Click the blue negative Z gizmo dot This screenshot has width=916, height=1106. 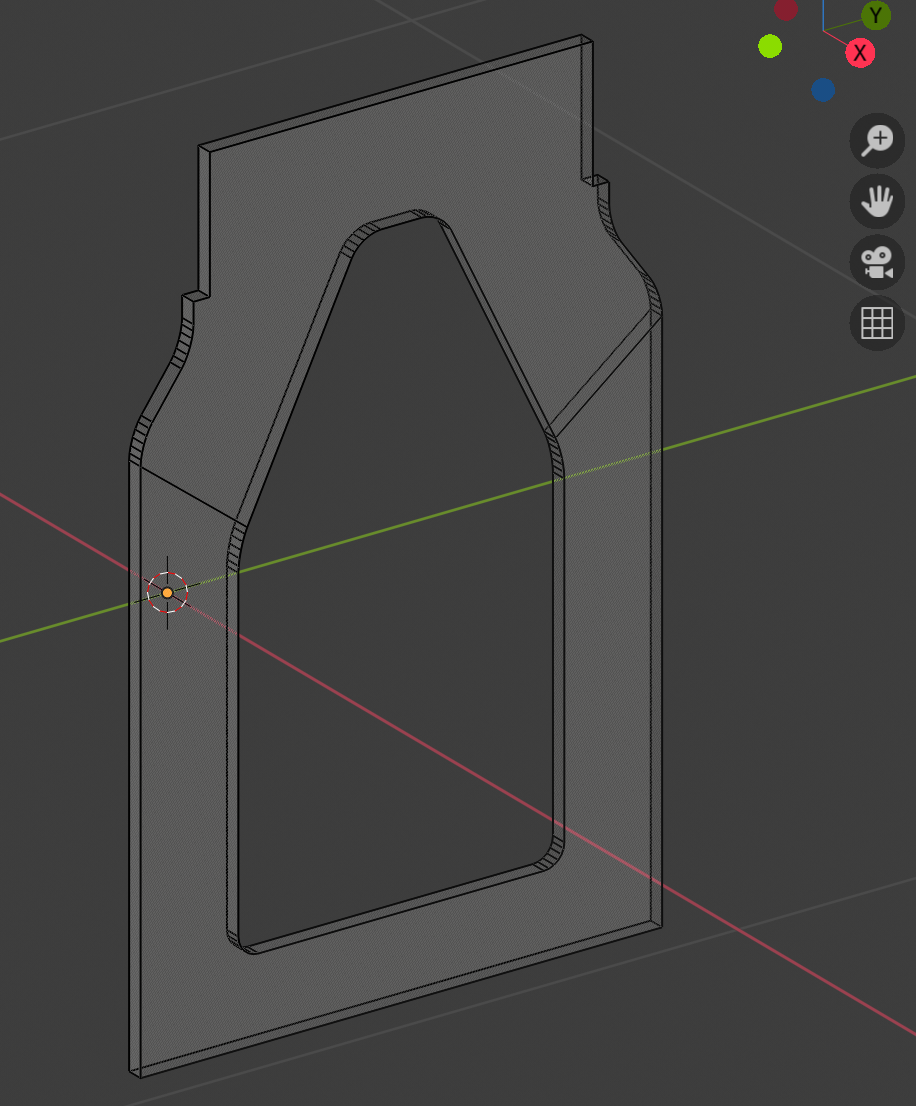[x=823, y=90]
